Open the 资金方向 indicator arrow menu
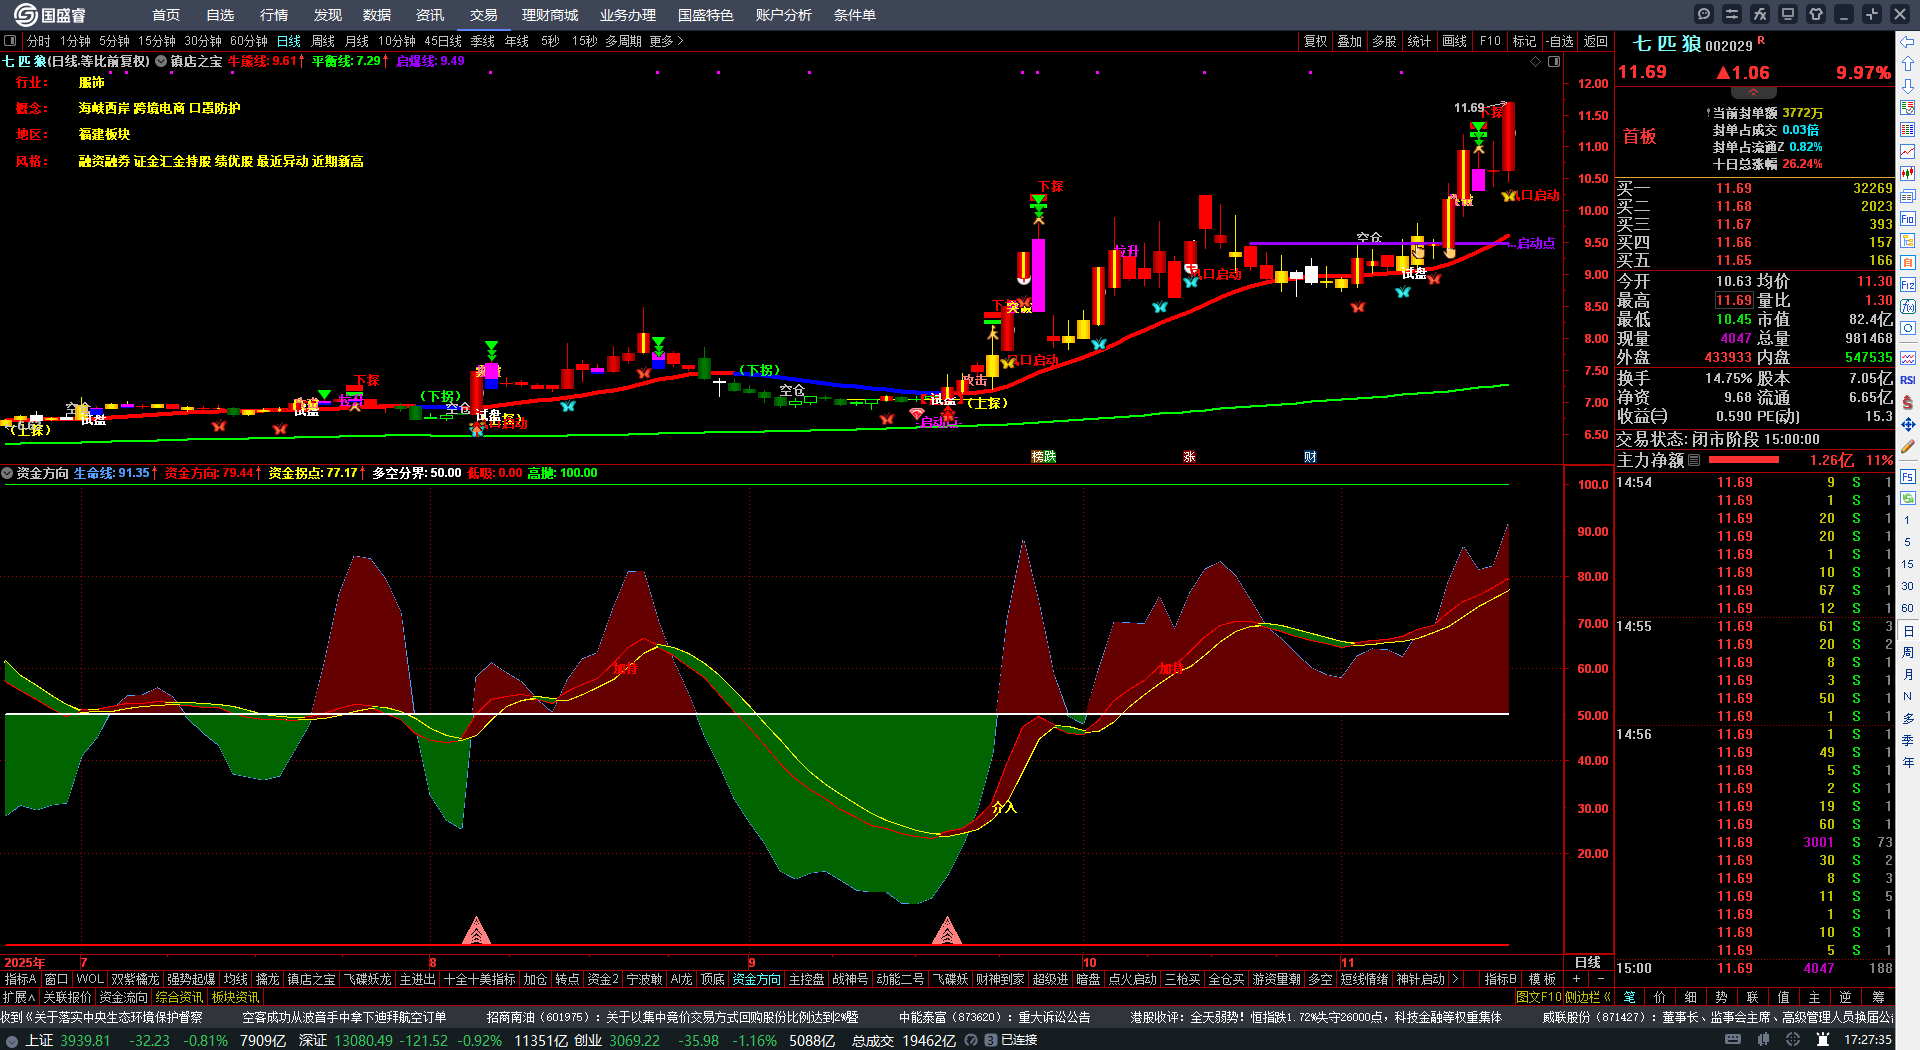Viewport: 1920px width, 1050px height. click(8, 473)
